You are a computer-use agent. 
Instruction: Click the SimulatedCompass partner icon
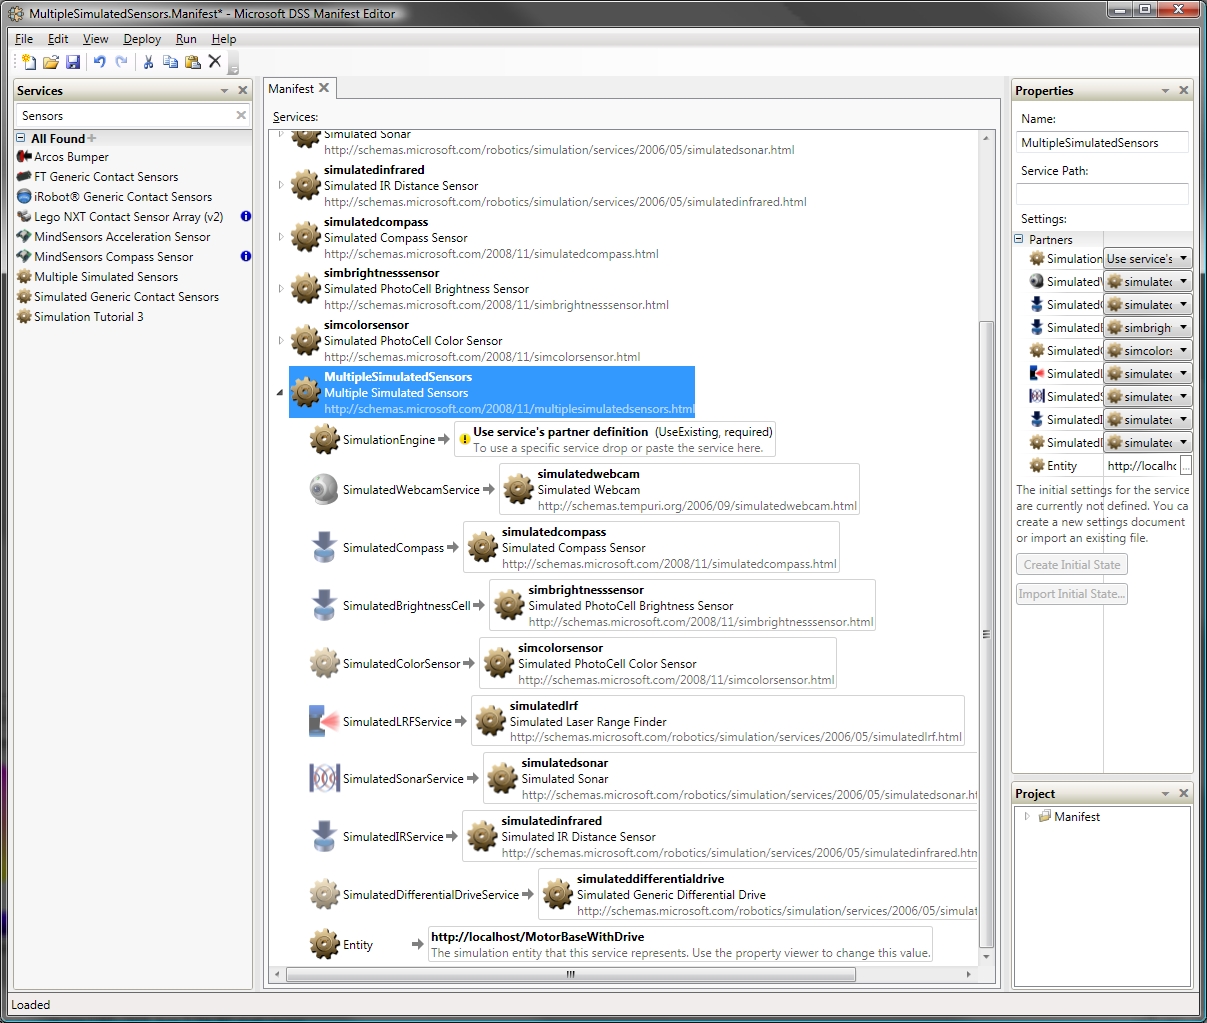(324, 547)
